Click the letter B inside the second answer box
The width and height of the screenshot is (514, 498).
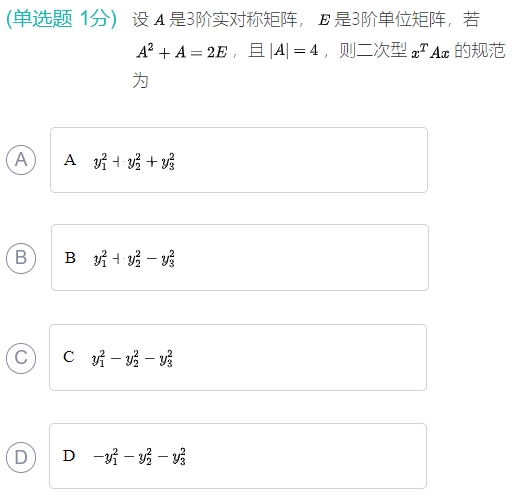70,258
